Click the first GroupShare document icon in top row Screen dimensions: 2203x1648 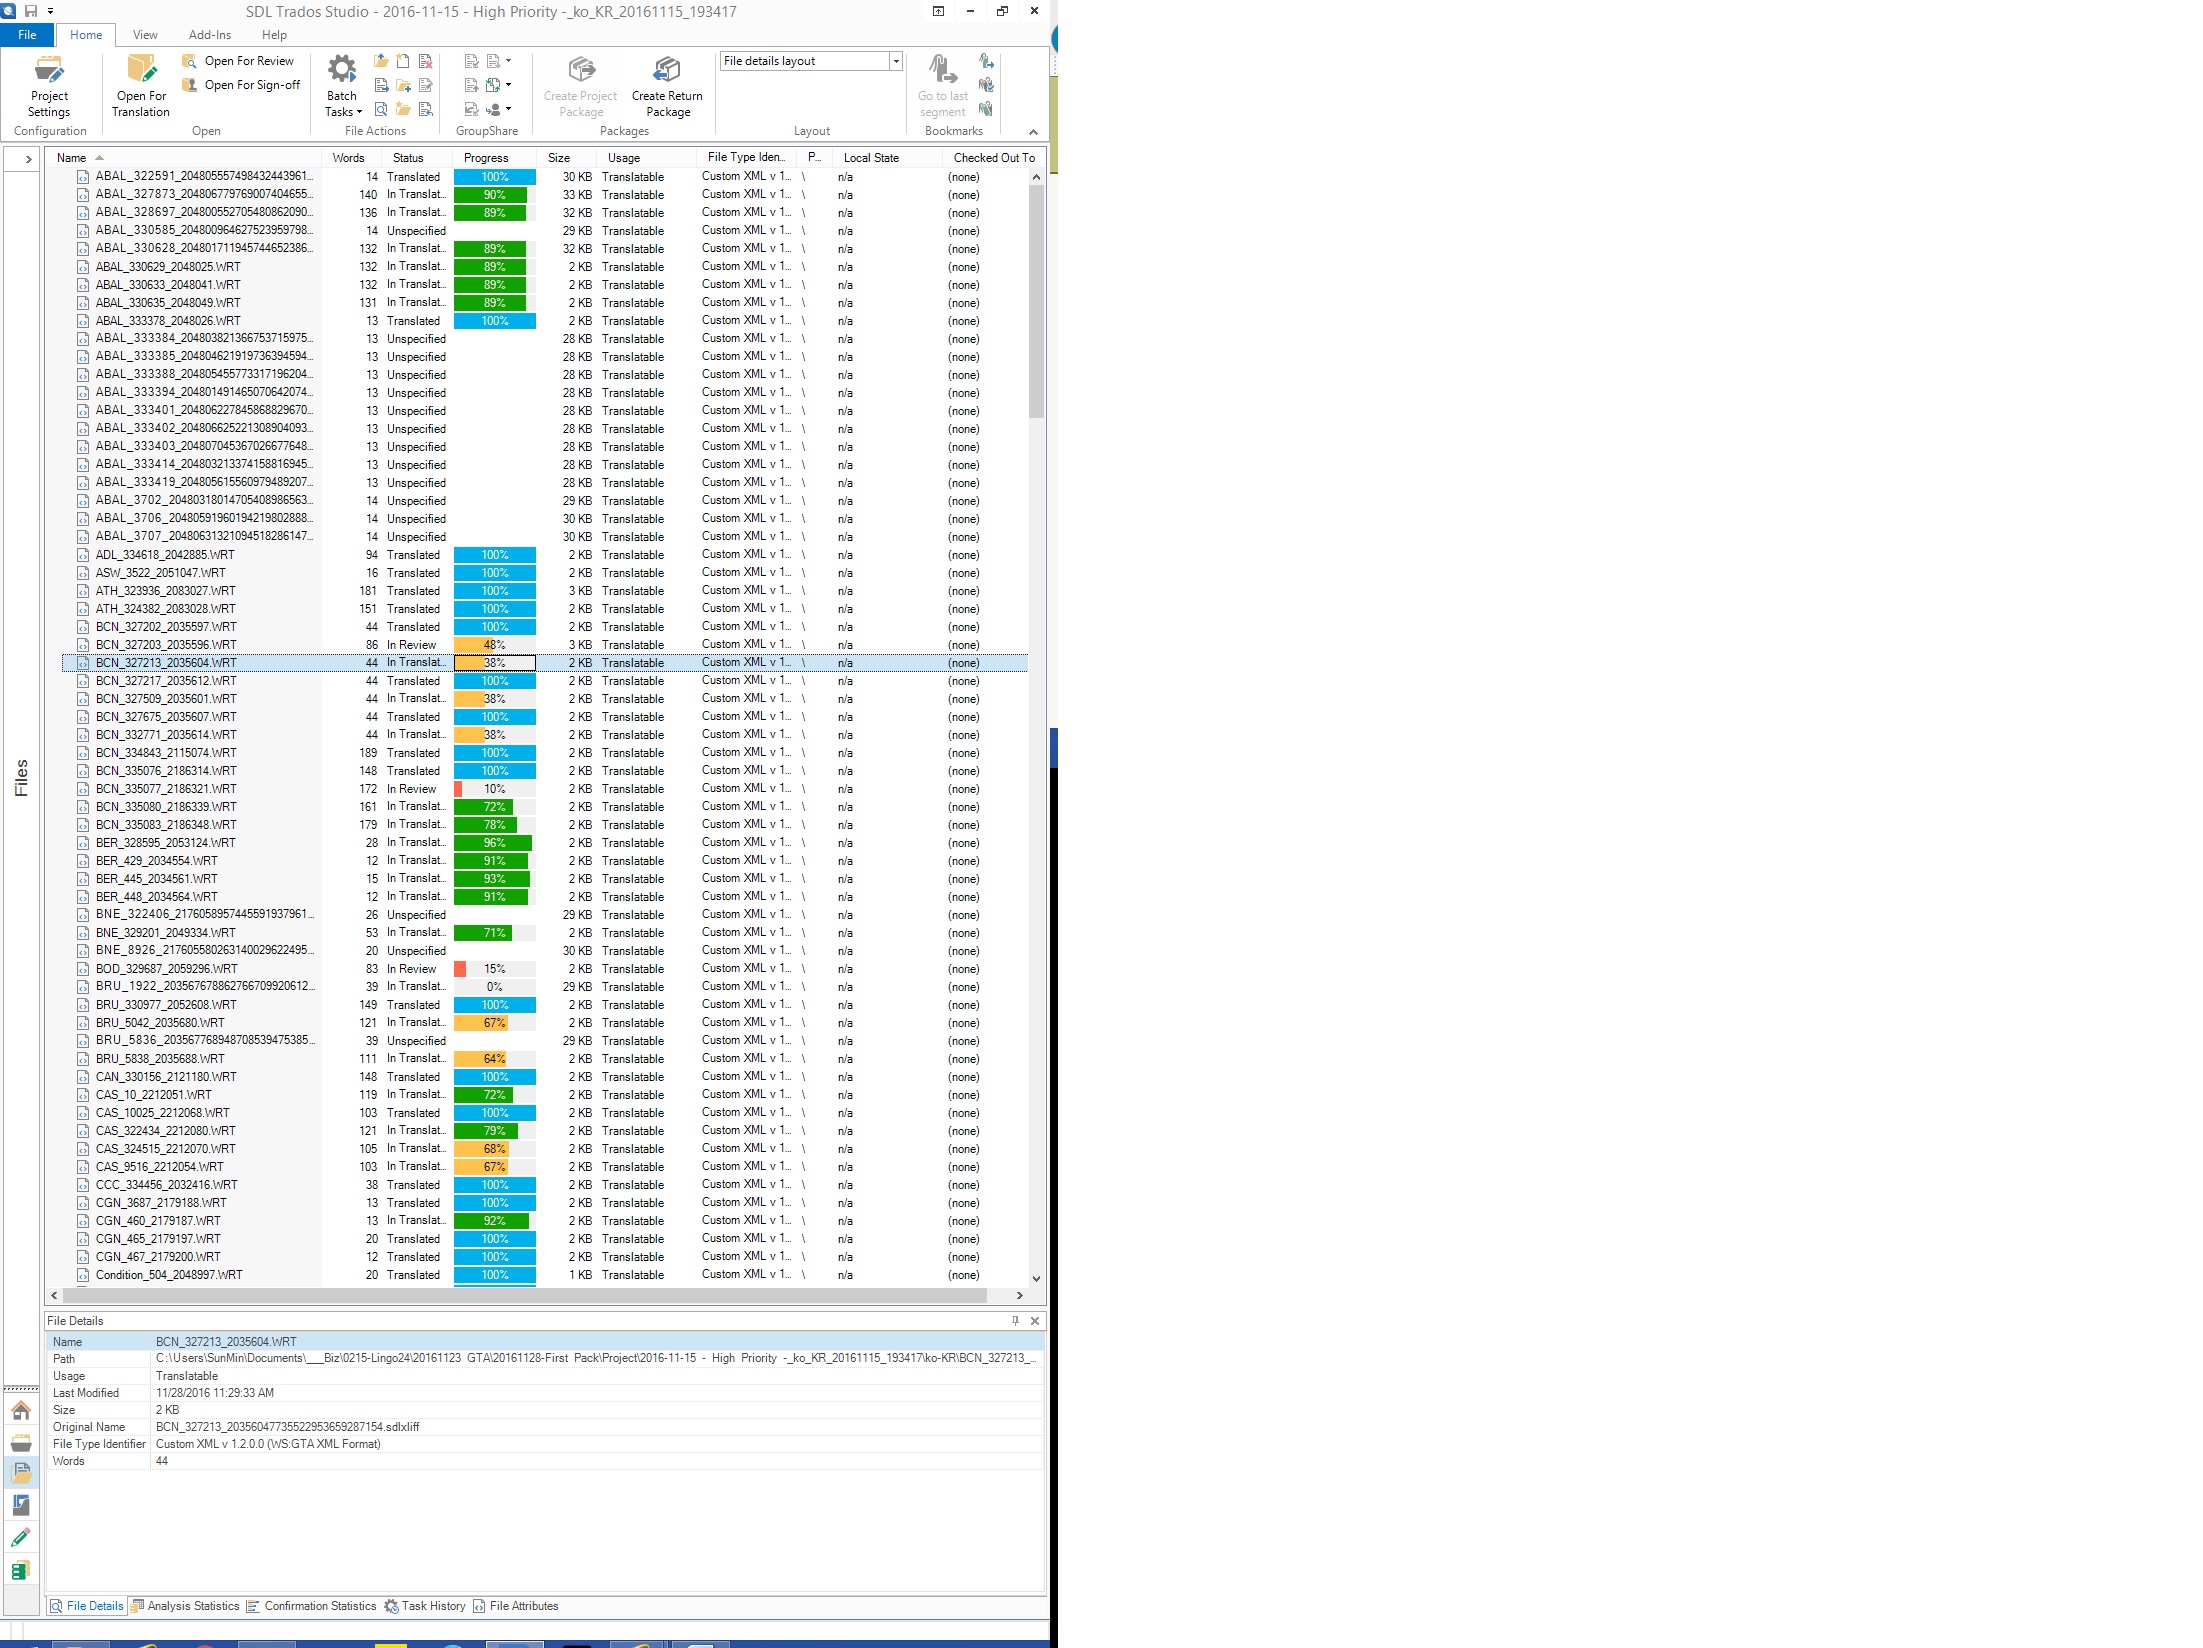point(471,61)
